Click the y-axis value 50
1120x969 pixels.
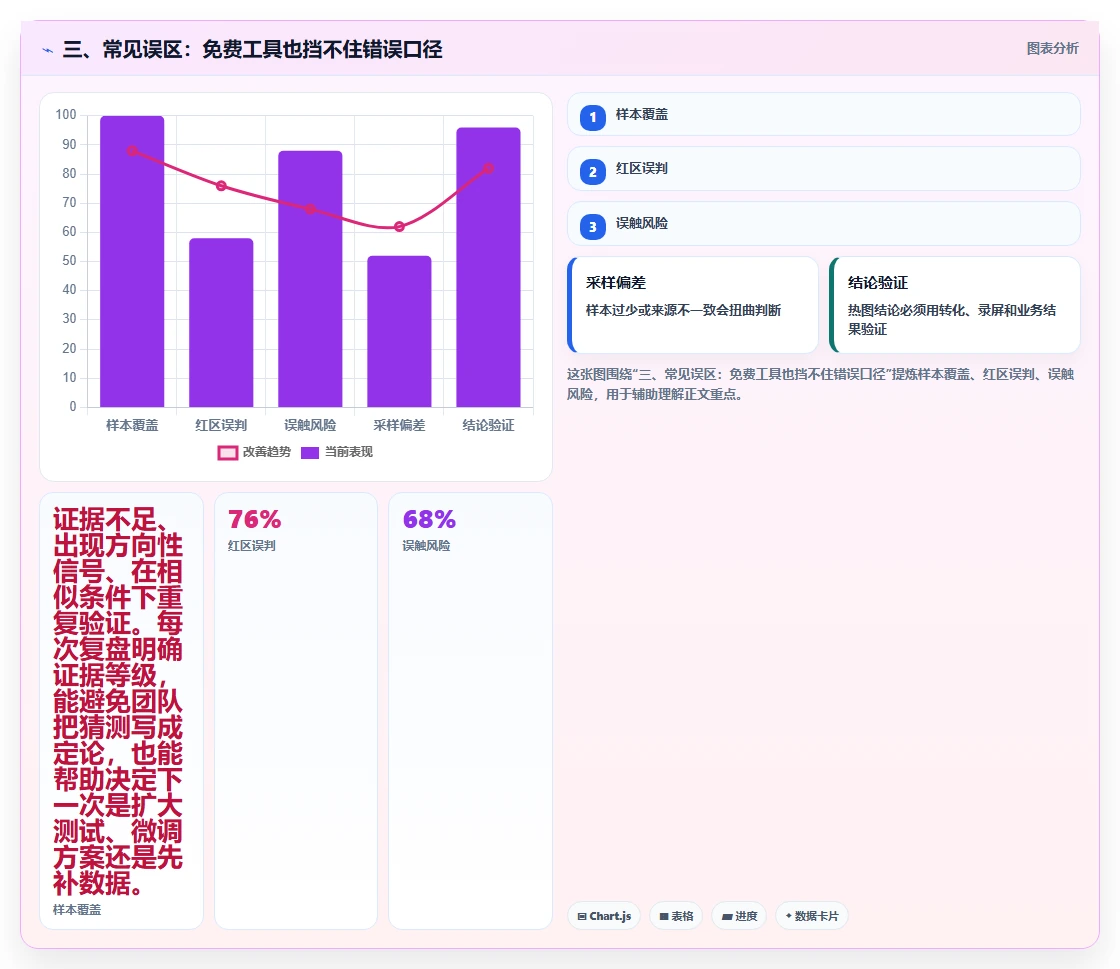click(69, 261)
